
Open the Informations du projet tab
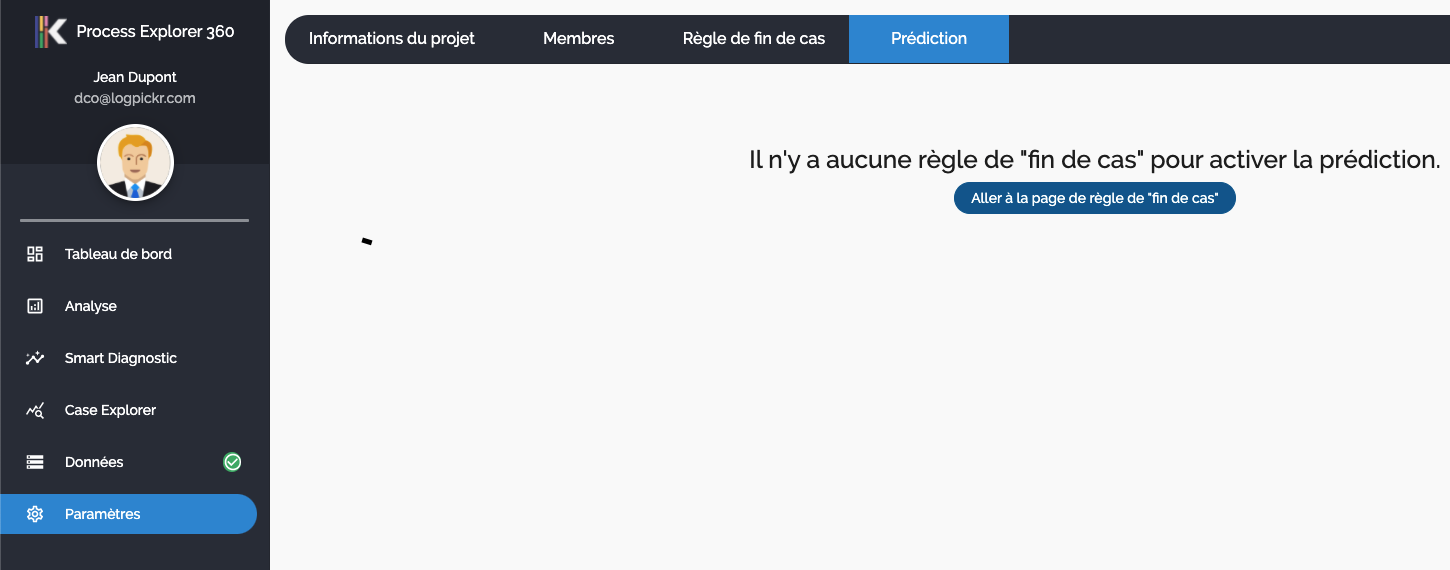[391, 39]
